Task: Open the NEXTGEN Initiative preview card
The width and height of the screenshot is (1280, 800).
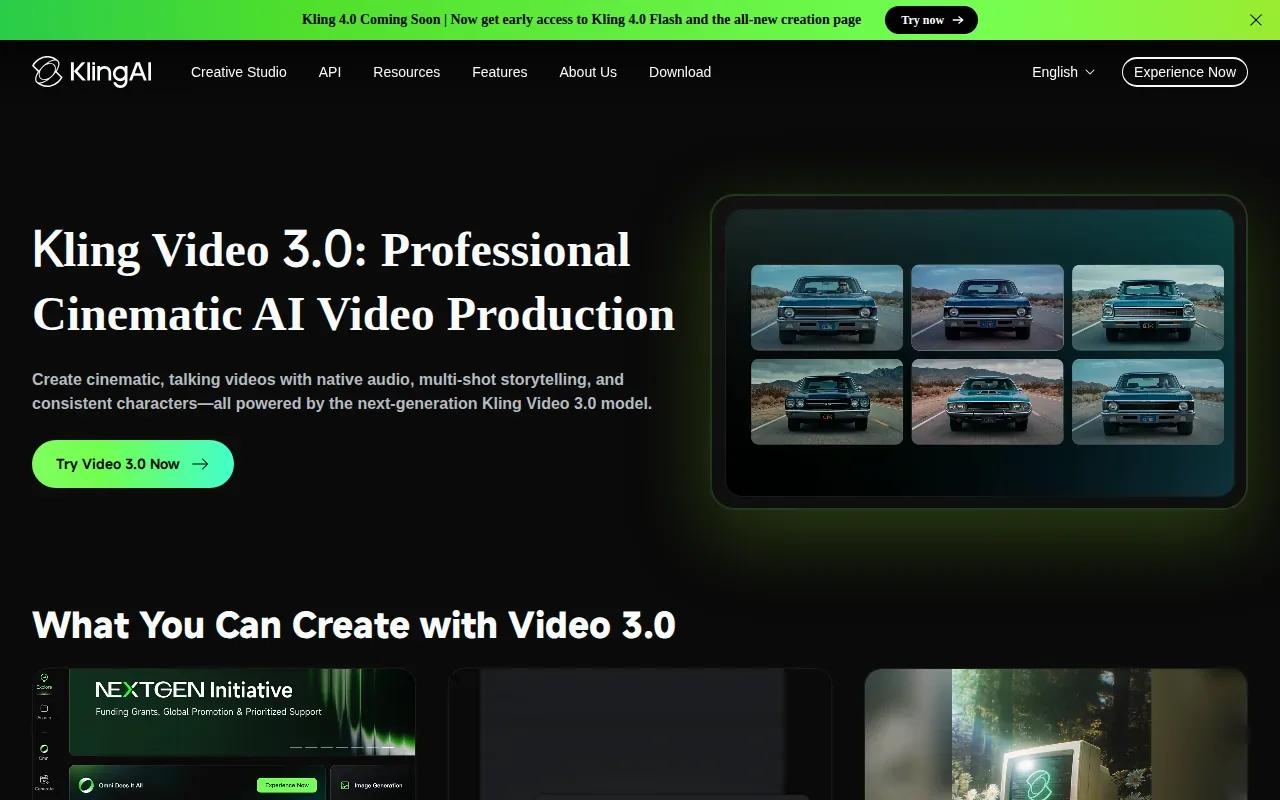Action: [224, 734]
